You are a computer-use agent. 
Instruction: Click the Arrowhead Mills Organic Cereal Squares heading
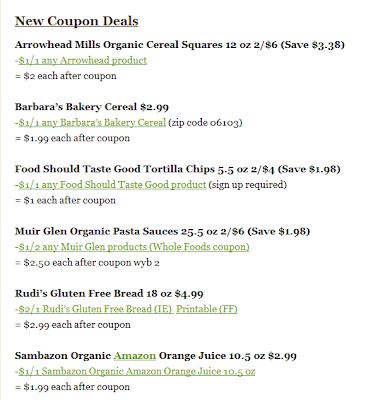[x=180, y=45]
